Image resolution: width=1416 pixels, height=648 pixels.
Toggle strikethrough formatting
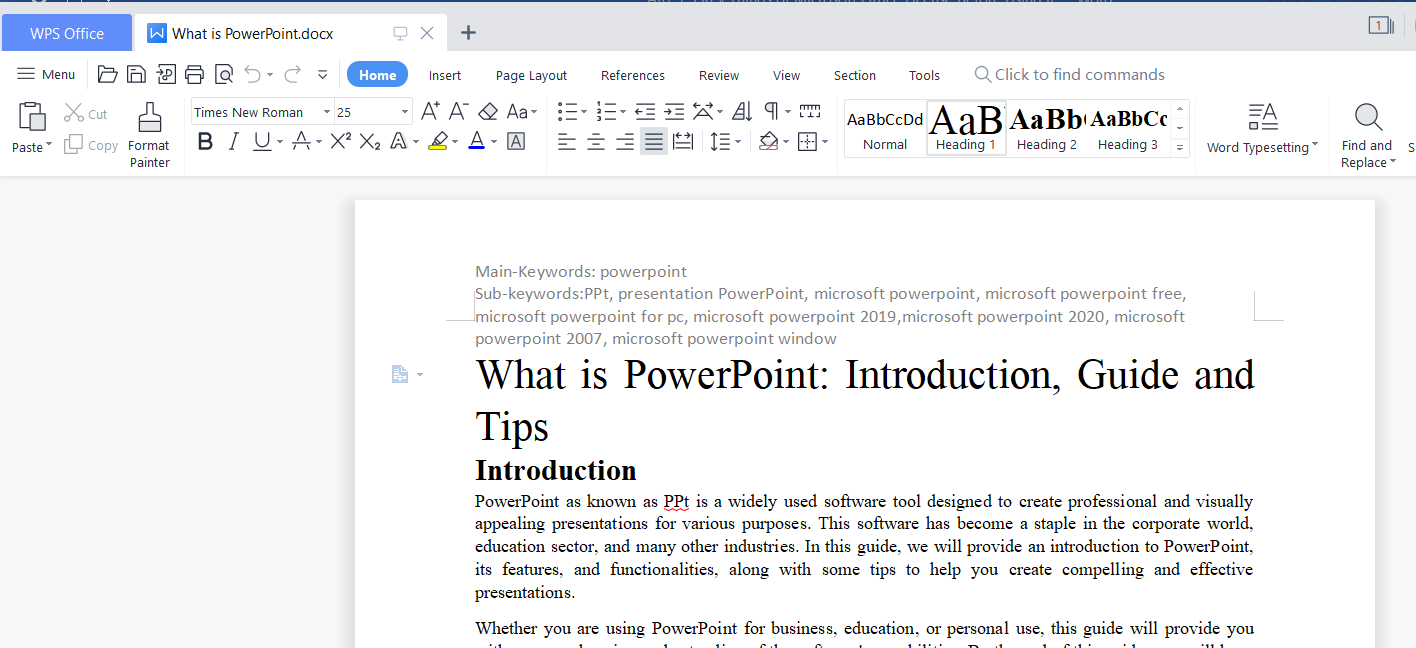click(x=301, y=141)
